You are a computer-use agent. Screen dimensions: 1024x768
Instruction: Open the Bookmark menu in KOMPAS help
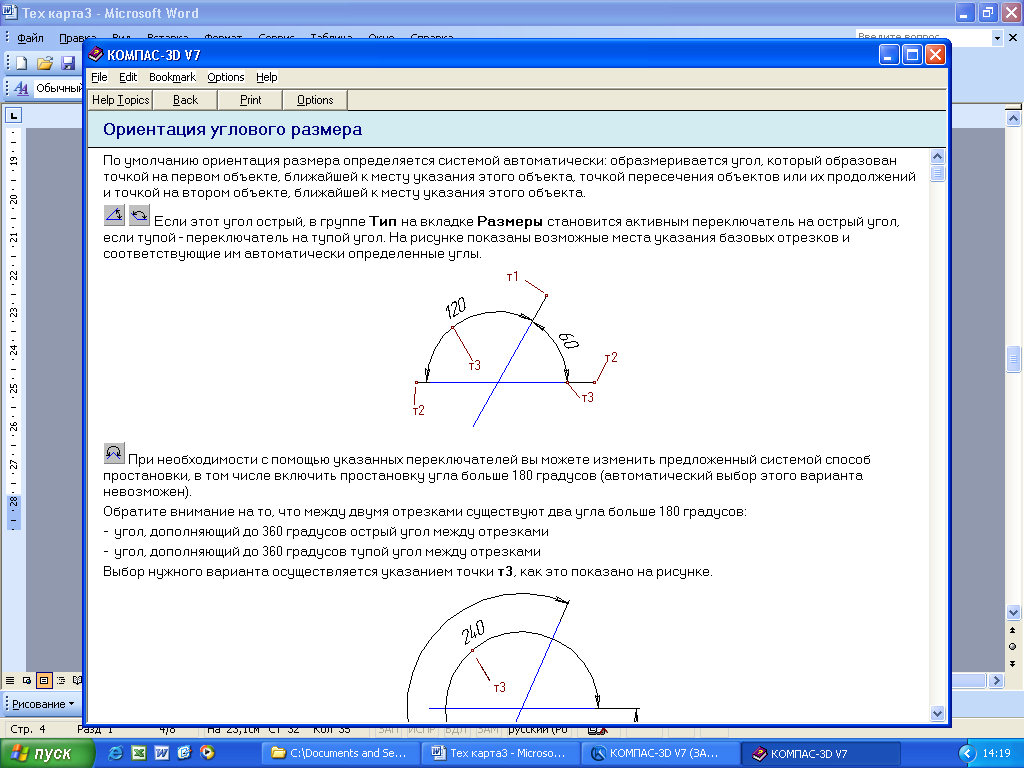(x=172, y=77)
